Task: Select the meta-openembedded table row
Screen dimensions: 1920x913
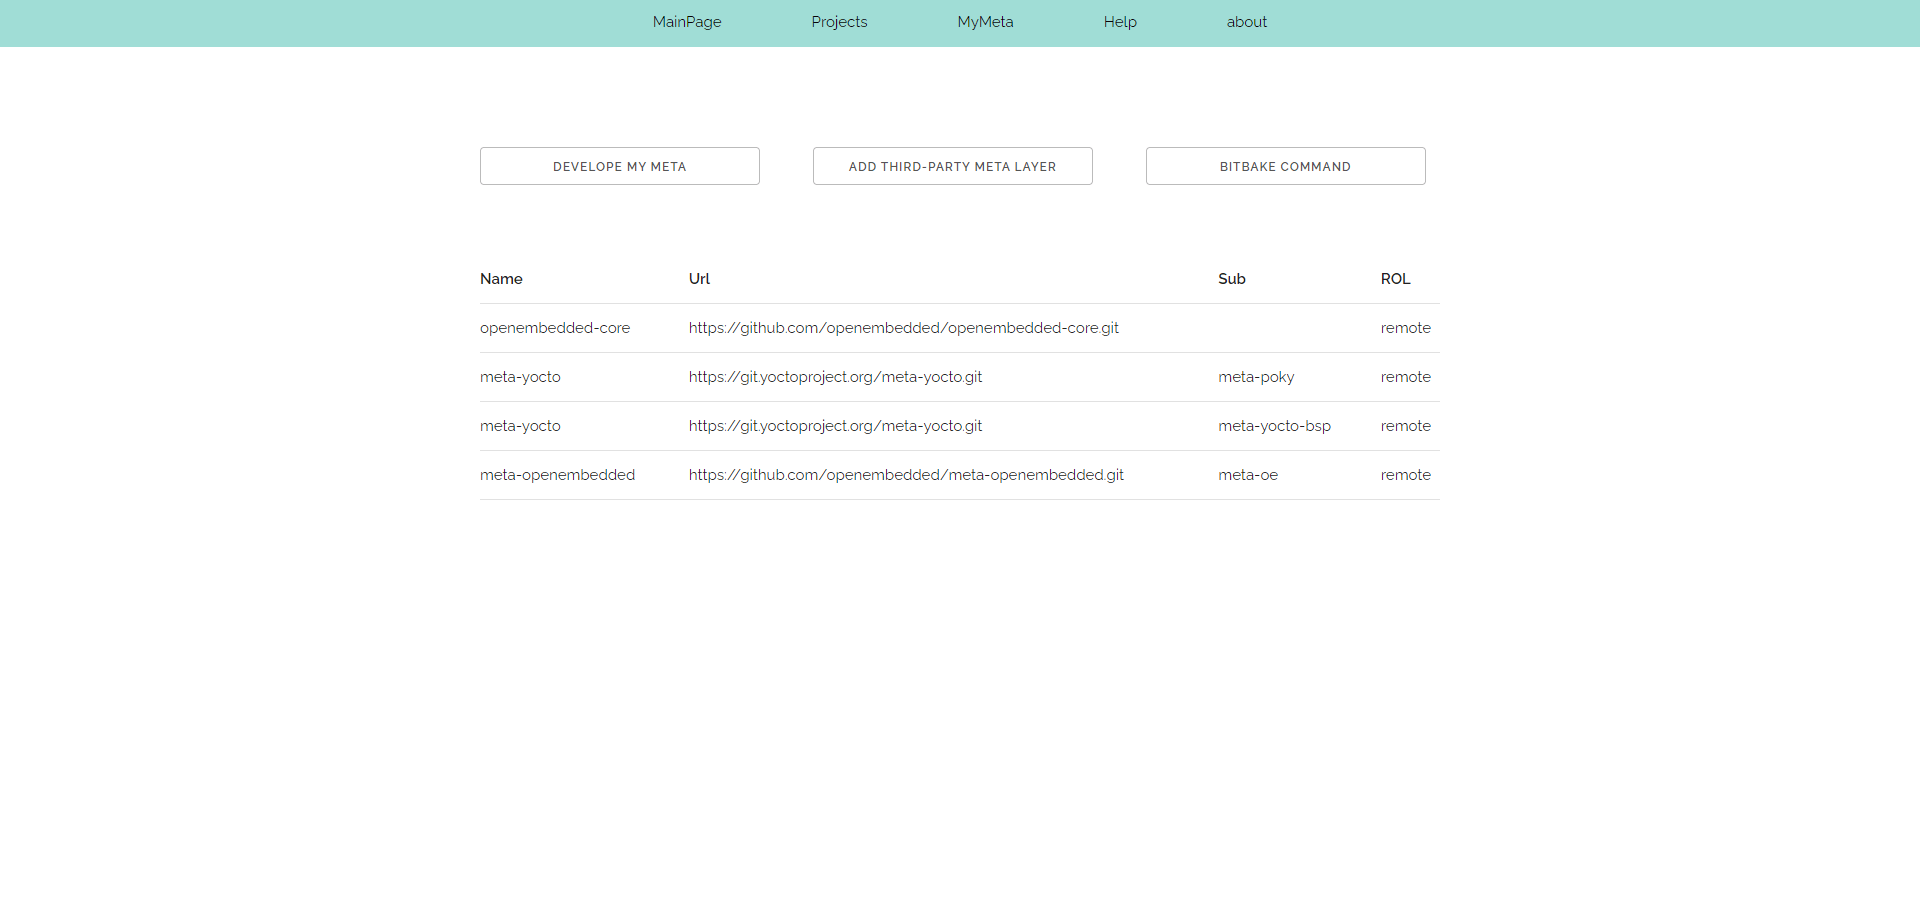Action: pos(557,475)
